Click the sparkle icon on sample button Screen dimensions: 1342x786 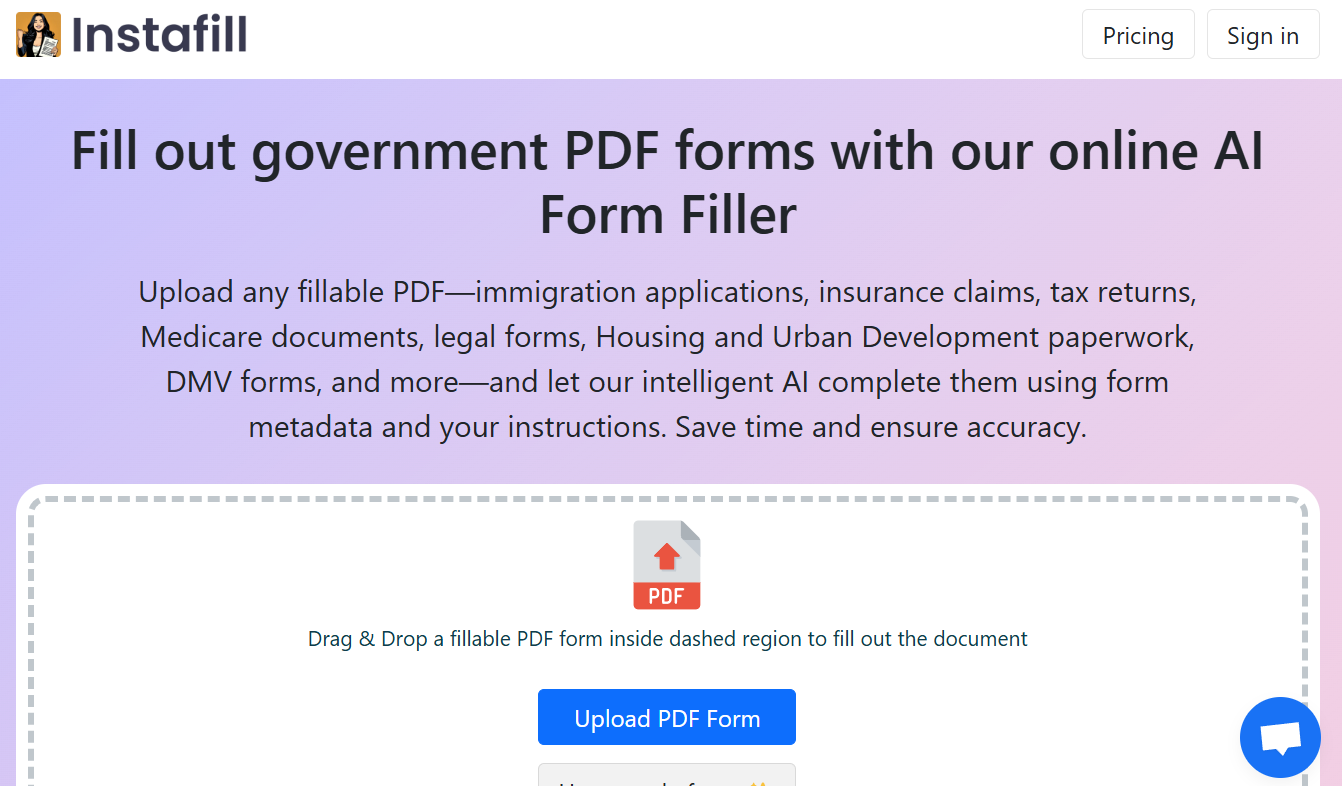757,781
